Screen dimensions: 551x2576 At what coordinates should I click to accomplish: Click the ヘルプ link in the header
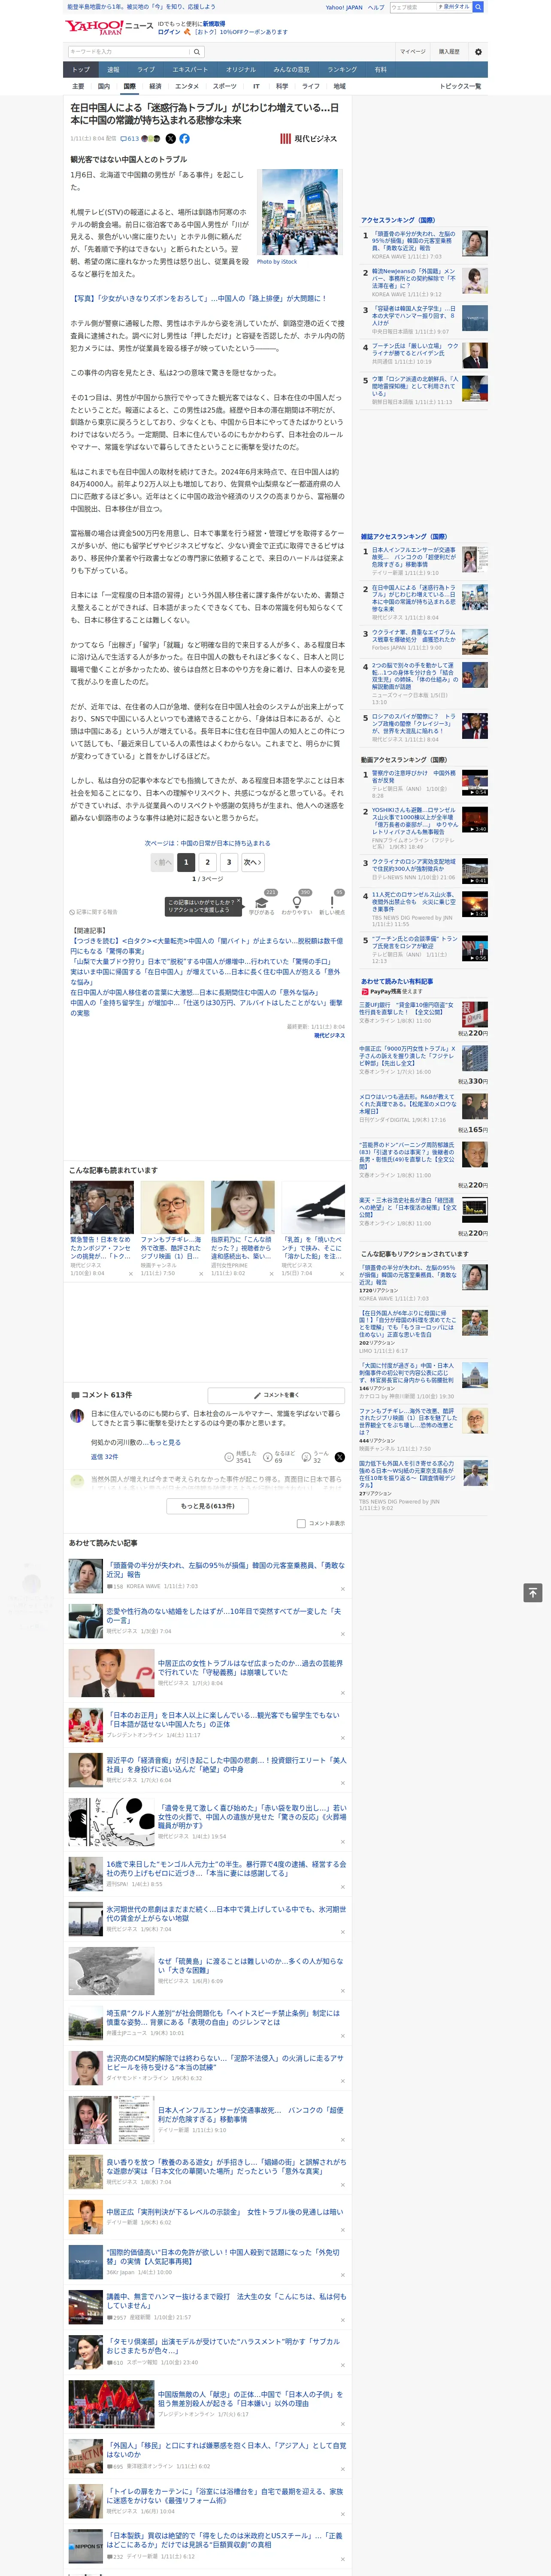pyautogui.click(x=376, y=7)
